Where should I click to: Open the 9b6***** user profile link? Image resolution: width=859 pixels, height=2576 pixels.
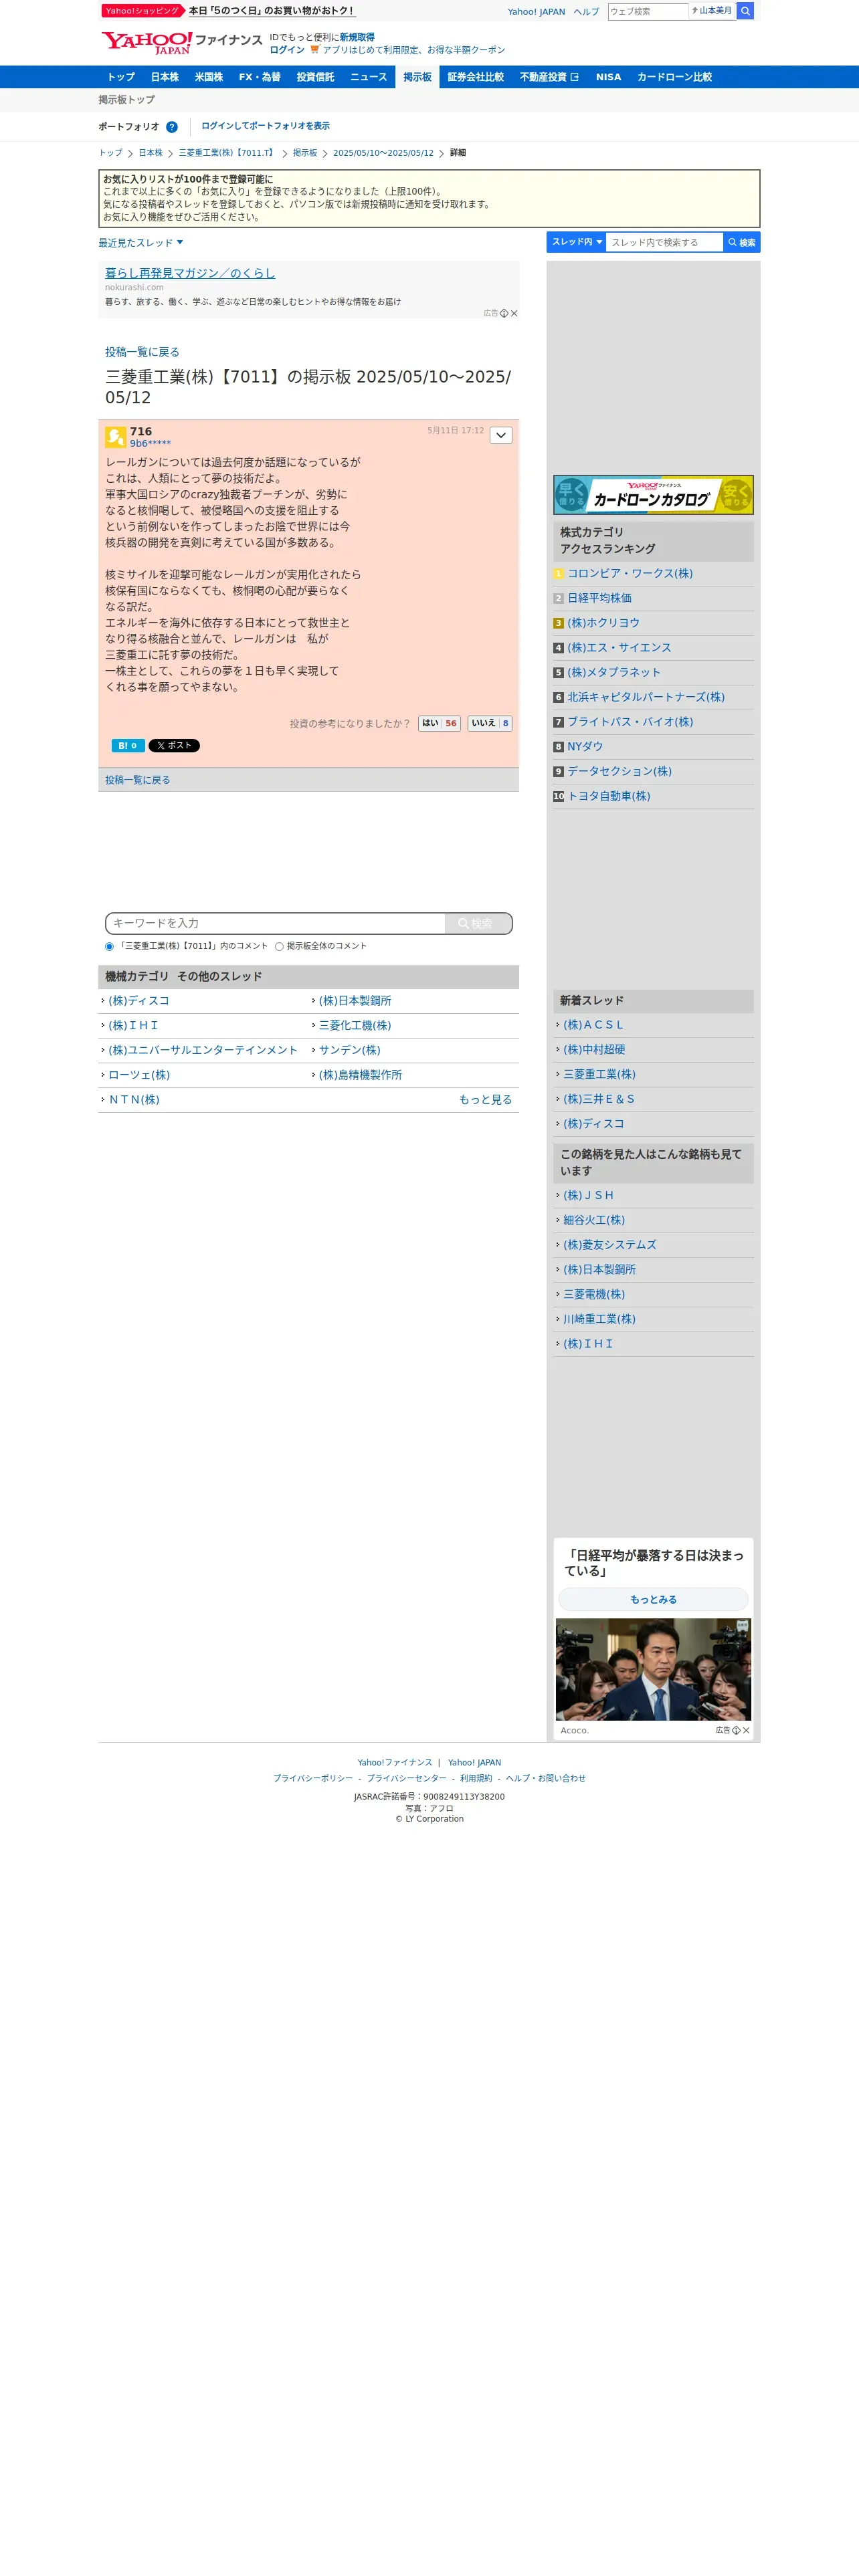tap(150, 444)
